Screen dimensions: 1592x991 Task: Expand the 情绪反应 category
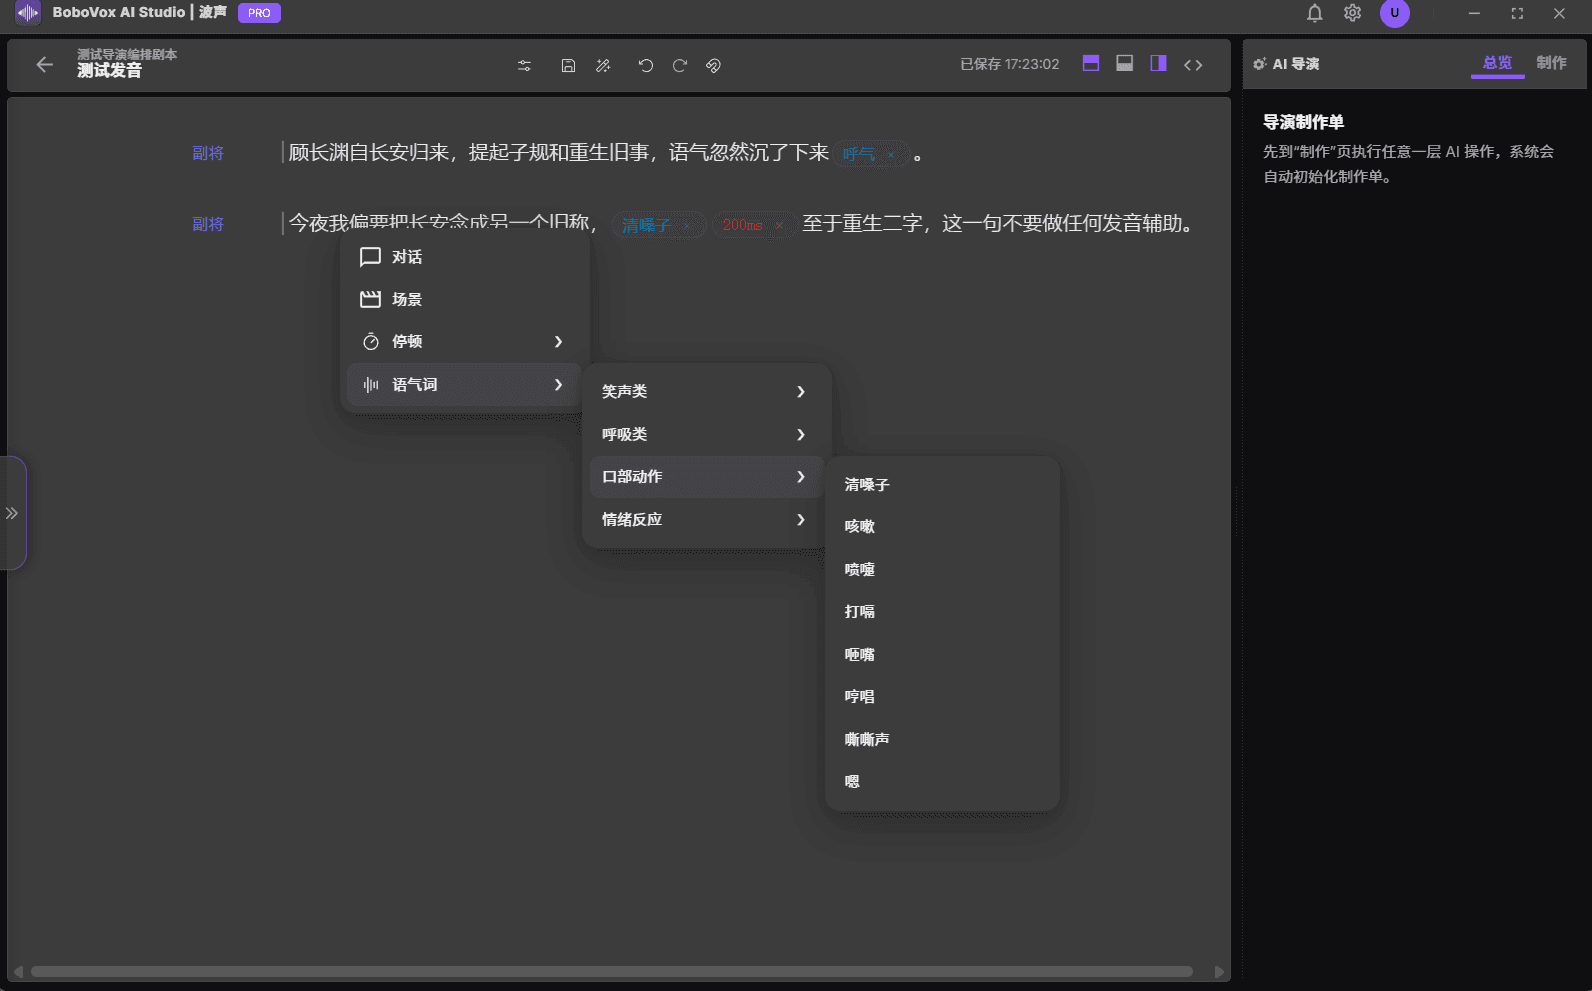(706, 520)
